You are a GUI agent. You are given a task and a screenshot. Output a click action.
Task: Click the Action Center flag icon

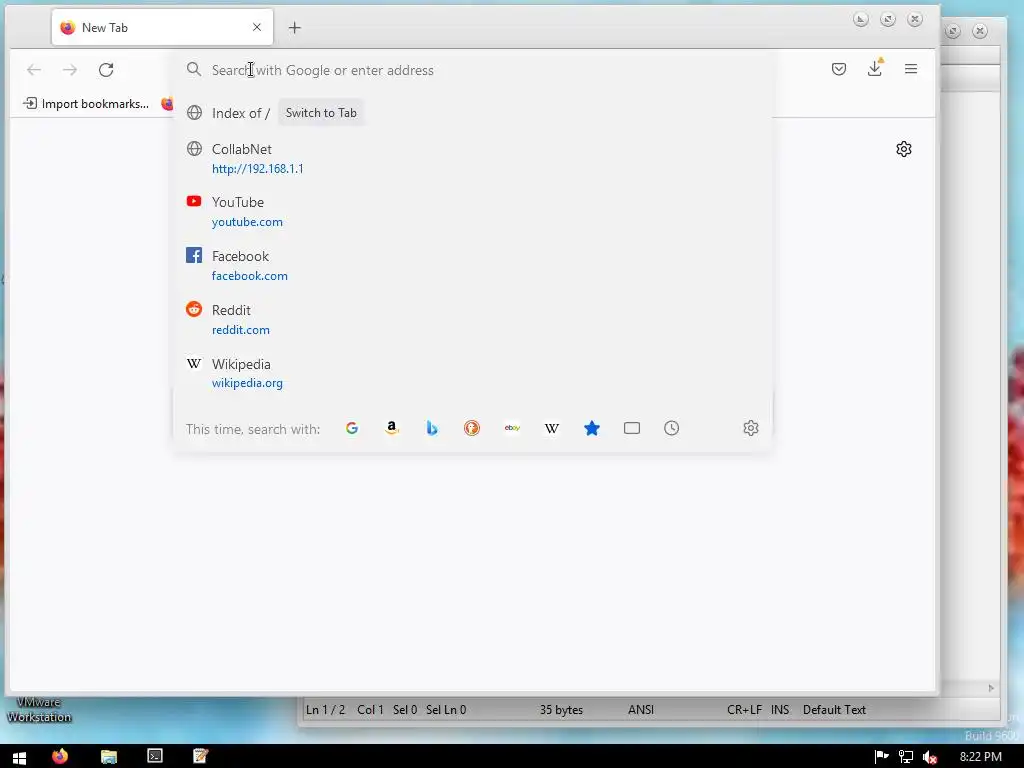(x=881, y=757)
